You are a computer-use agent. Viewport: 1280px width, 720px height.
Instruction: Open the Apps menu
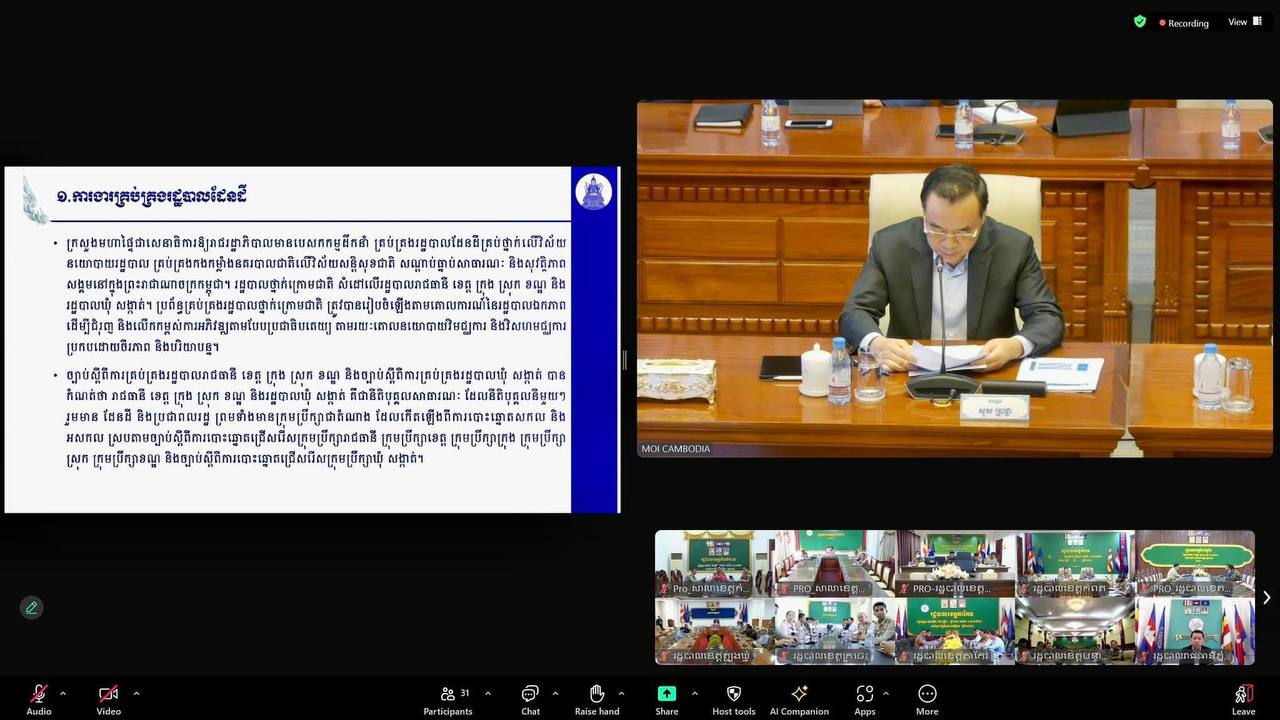coord(864,694)
